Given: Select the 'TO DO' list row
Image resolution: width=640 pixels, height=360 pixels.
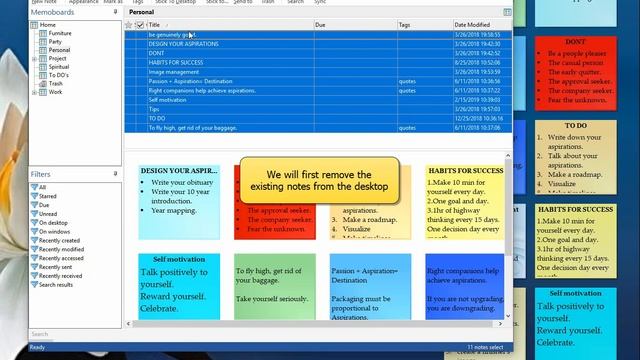Looking at the screenshot, I should tap(318, 119).
